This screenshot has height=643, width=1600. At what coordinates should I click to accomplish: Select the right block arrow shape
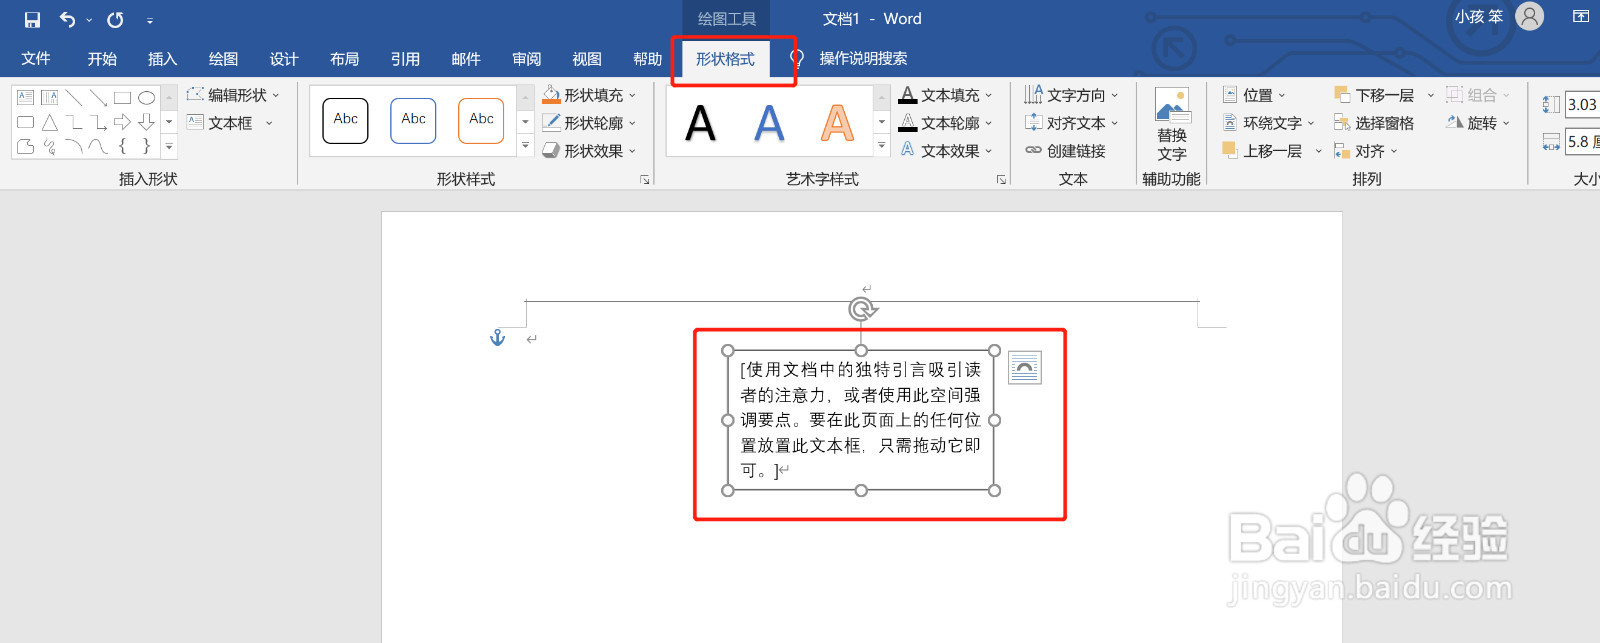[122, 122]
